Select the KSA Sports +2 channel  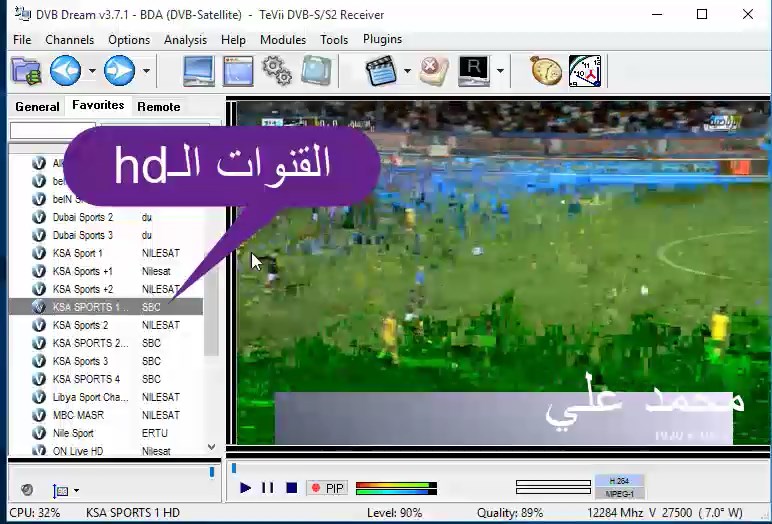click(106, 289)
